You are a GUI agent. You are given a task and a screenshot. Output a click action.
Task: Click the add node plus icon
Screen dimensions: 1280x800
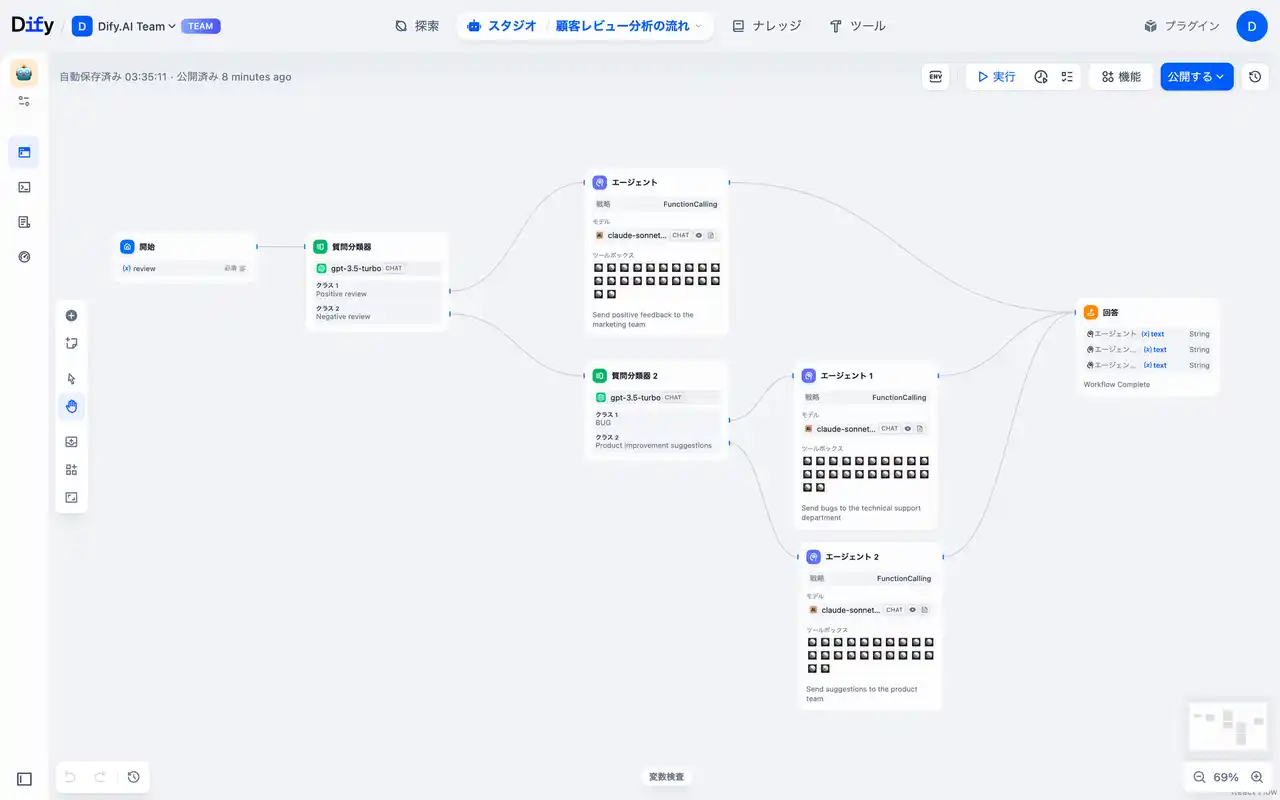pos(71,316)
